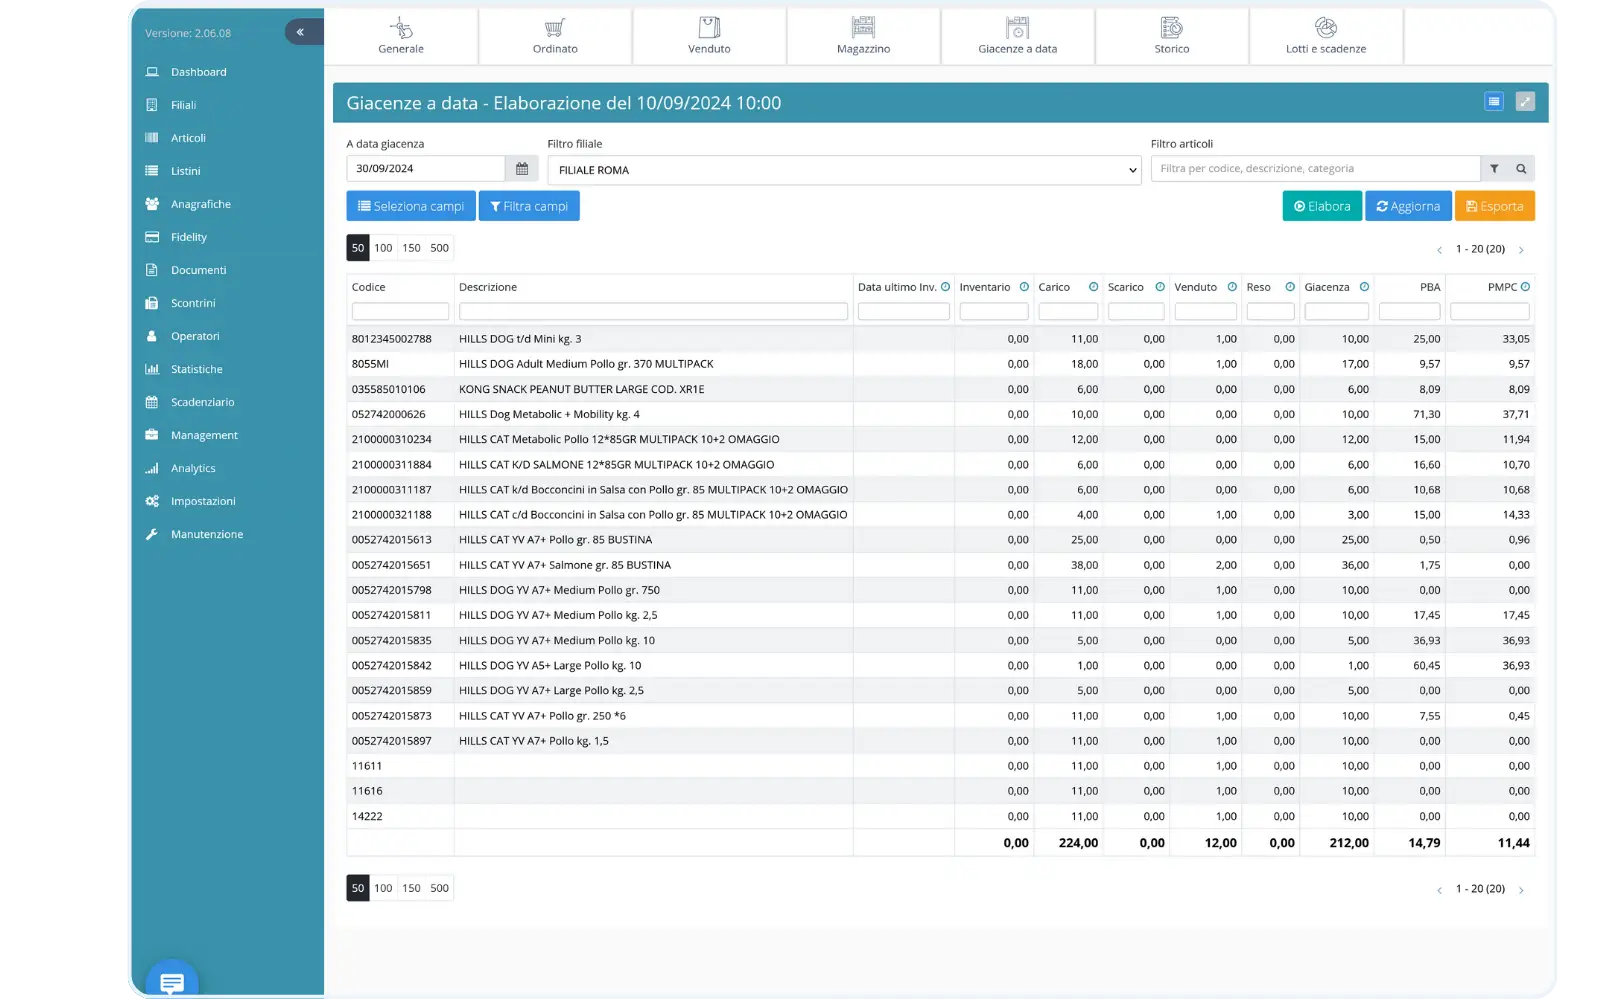Click the Filtro articoli search field

pos(1315,169)
